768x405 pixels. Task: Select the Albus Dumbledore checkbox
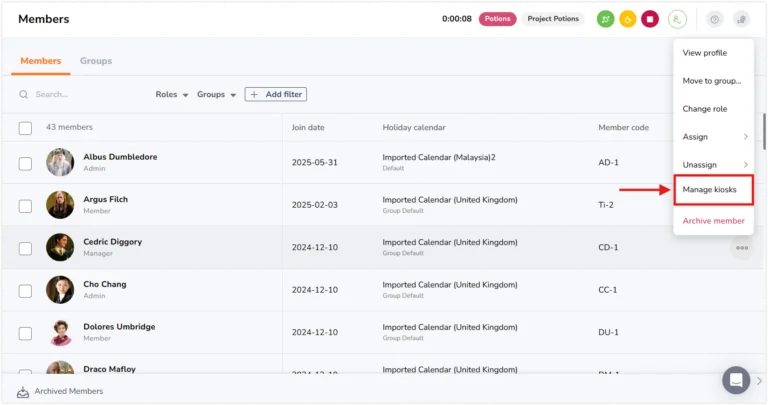pyautogui.click(x=25, y=164)
